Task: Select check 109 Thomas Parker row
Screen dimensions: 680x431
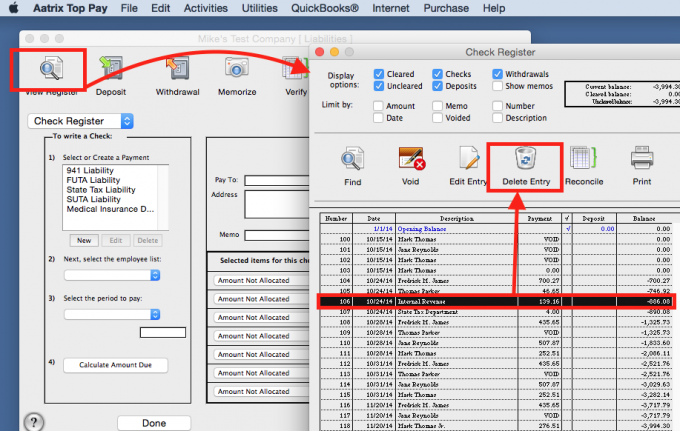Action: tap(496, 333)
